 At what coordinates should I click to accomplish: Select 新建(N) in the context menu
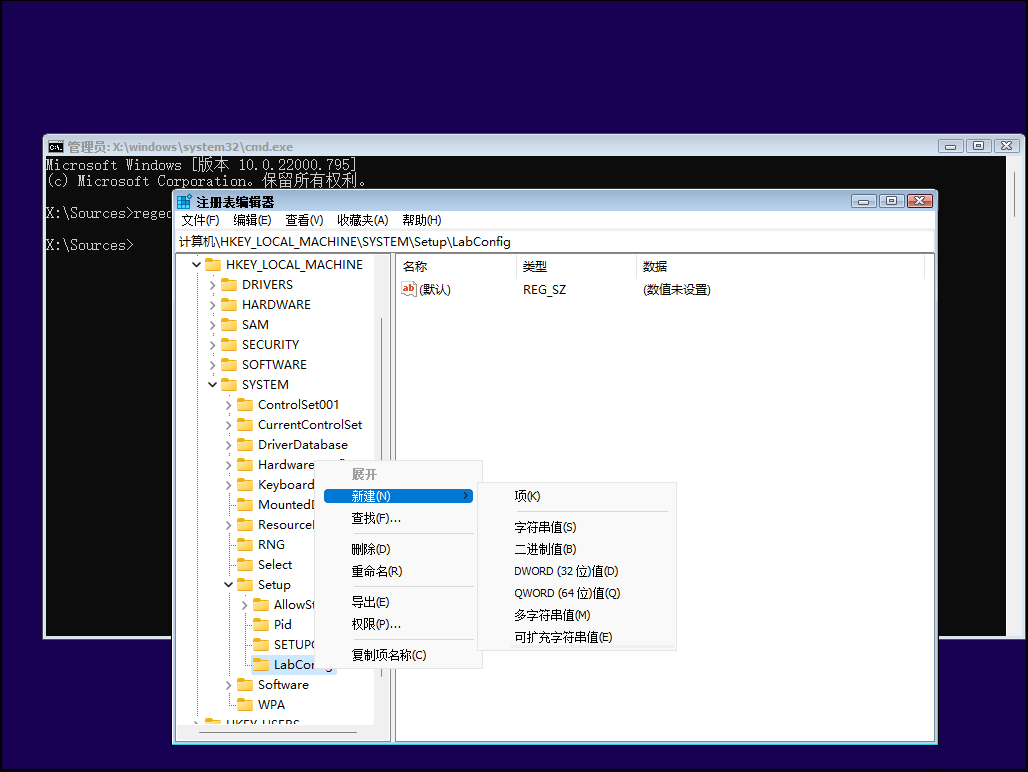tap(398, 496)
